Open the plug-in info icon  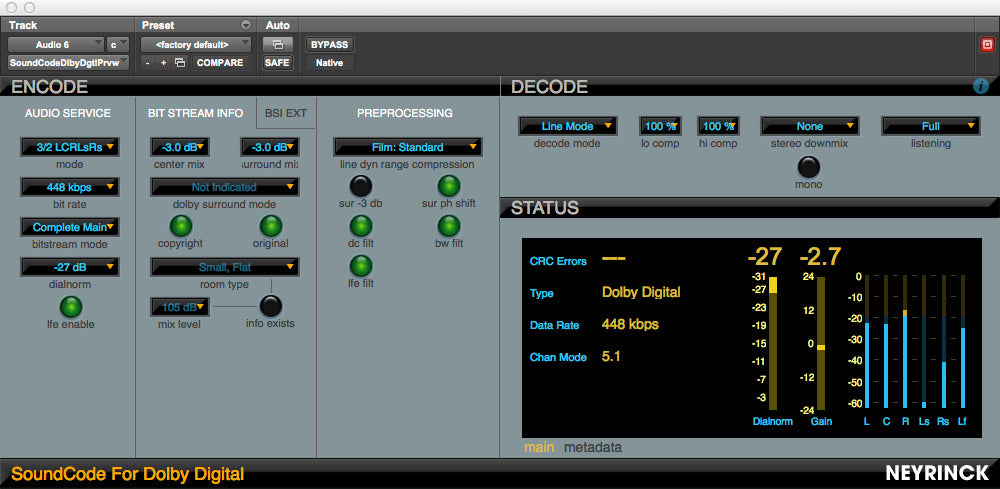tap(981, 86)
